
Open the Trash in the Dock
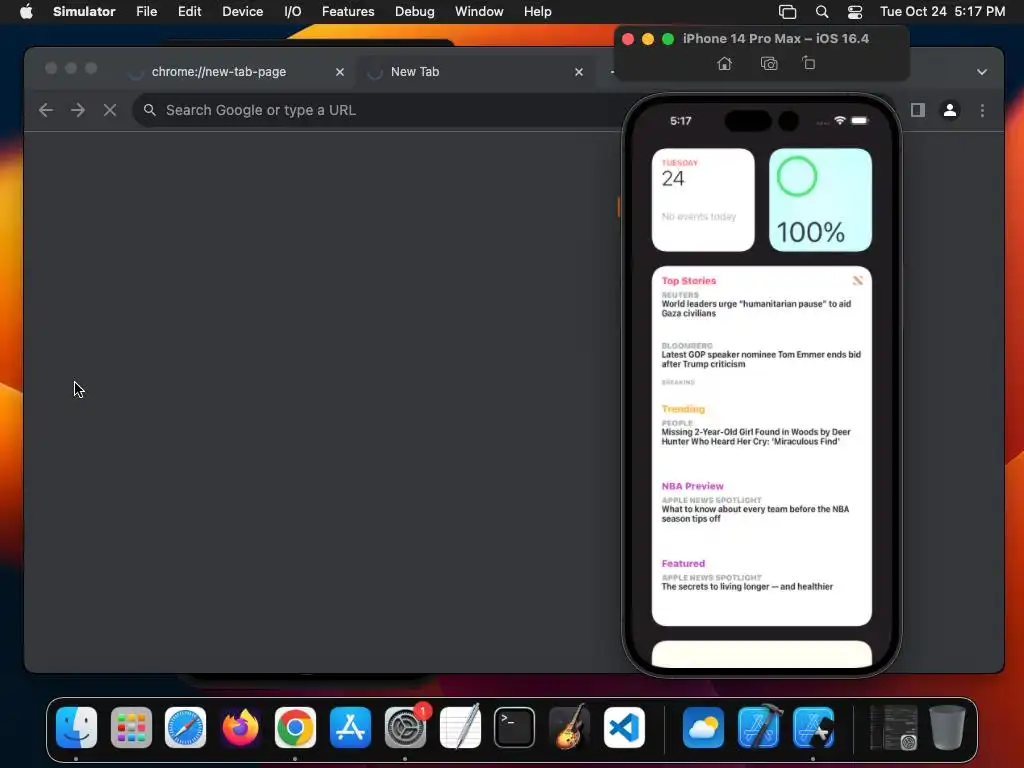coord(948,728)
